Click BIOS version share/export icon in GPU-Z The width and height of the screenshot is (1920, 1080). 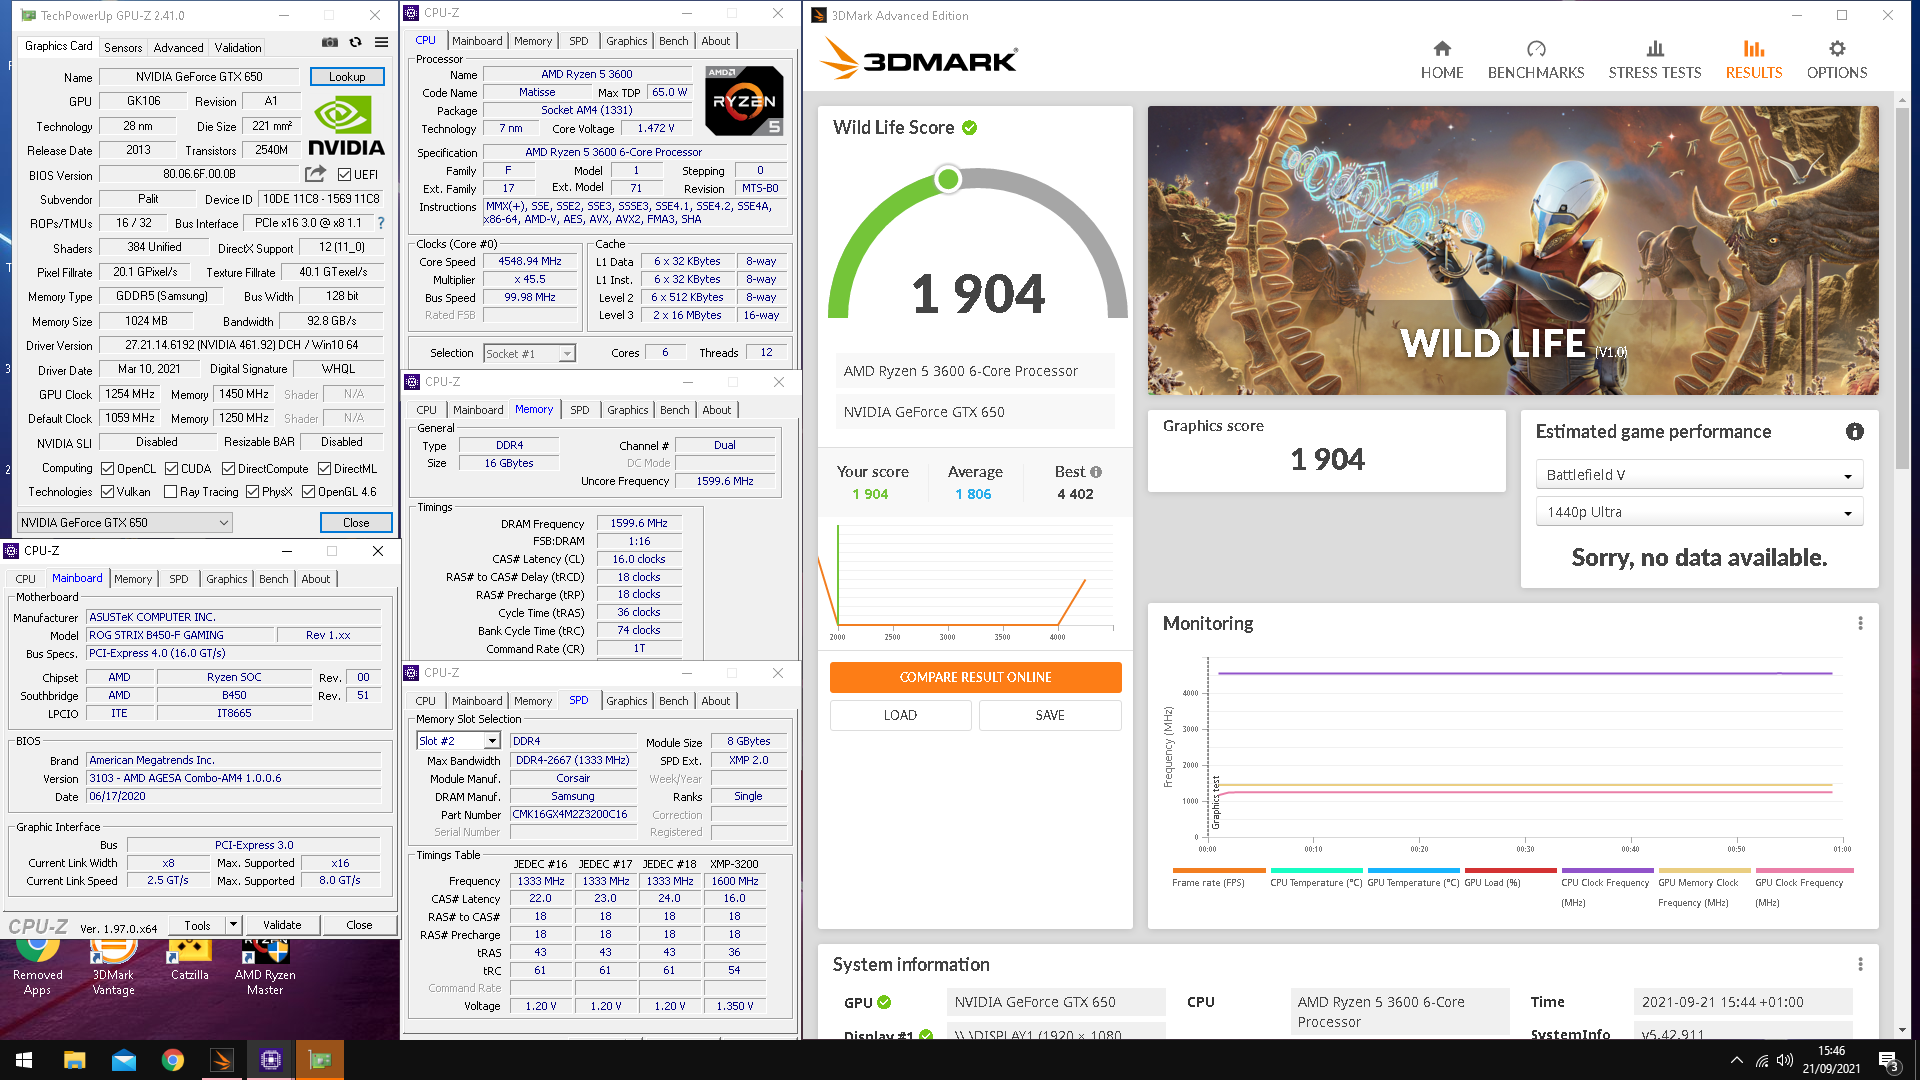[x=315, y=174]
